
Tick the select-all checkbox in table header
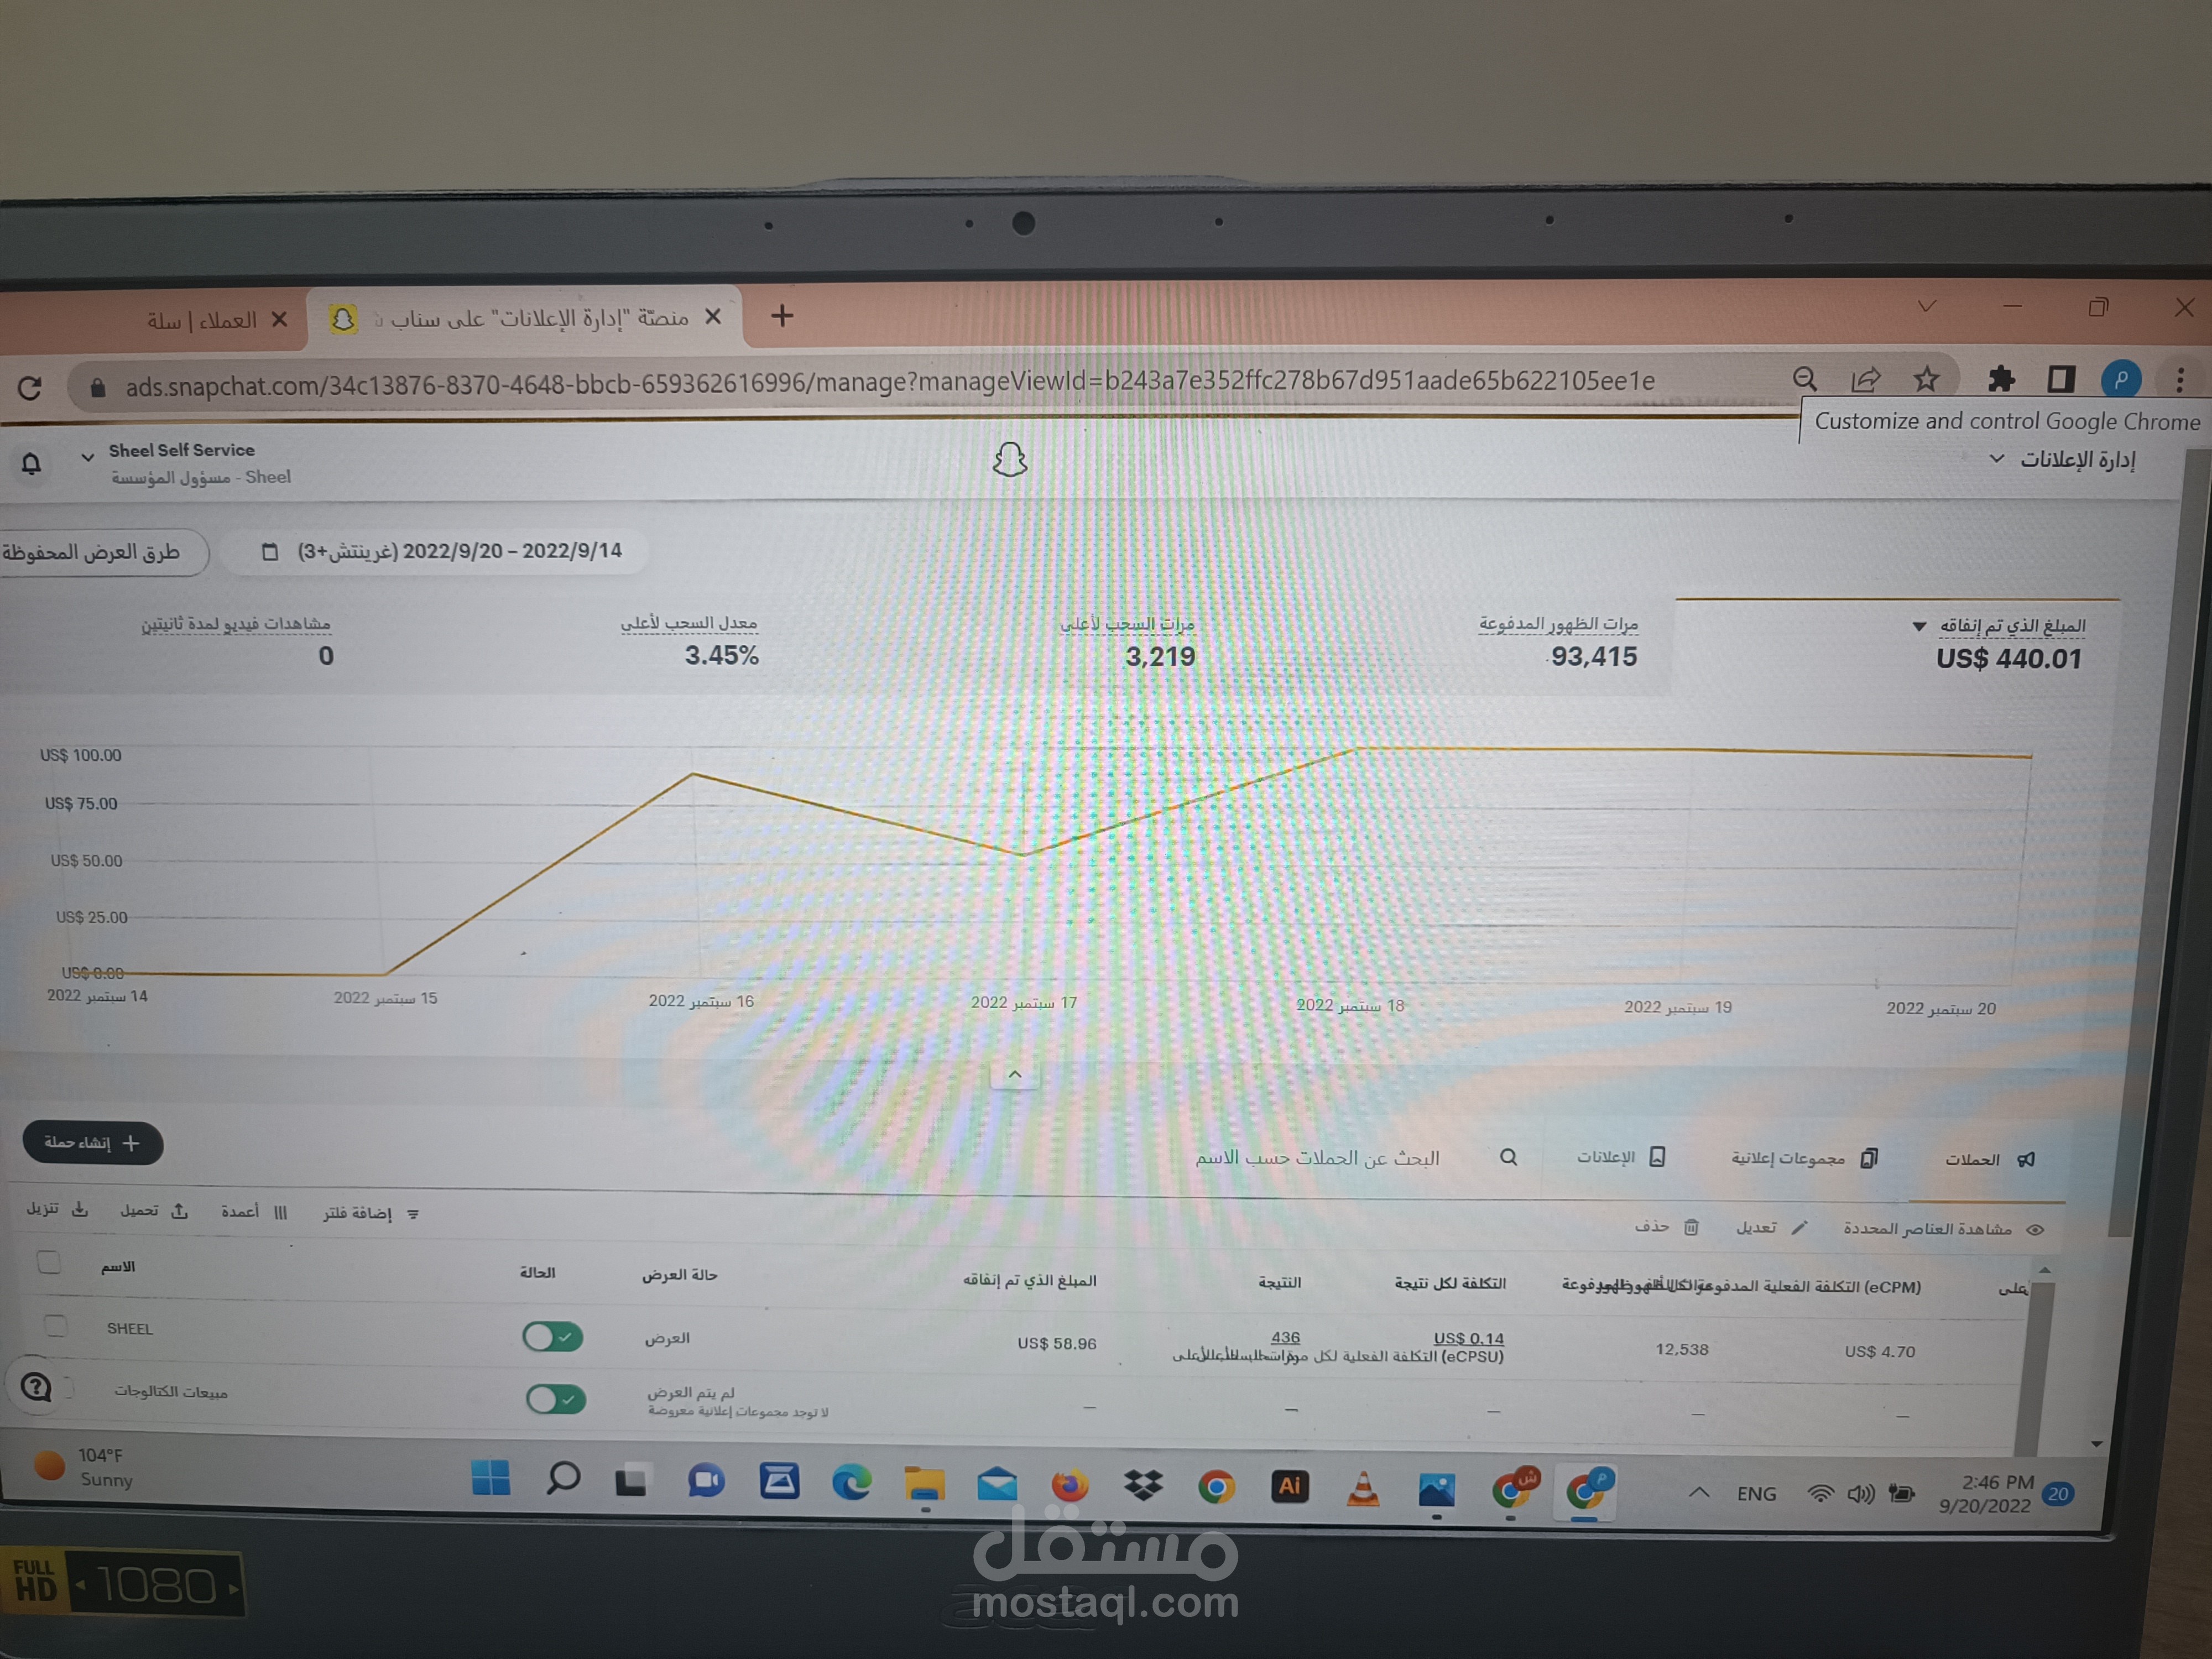click(x=49, y=1262)
